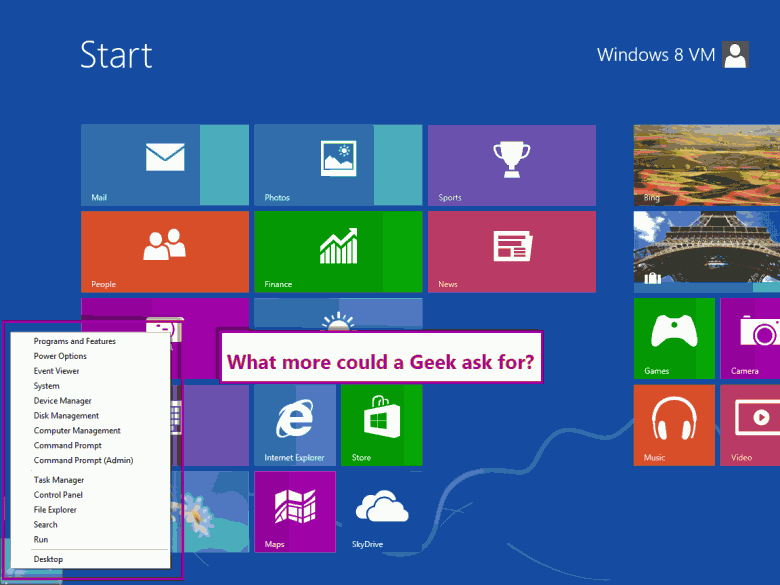Open the Eiffel Tower travel tile

[x=707, y=252]
